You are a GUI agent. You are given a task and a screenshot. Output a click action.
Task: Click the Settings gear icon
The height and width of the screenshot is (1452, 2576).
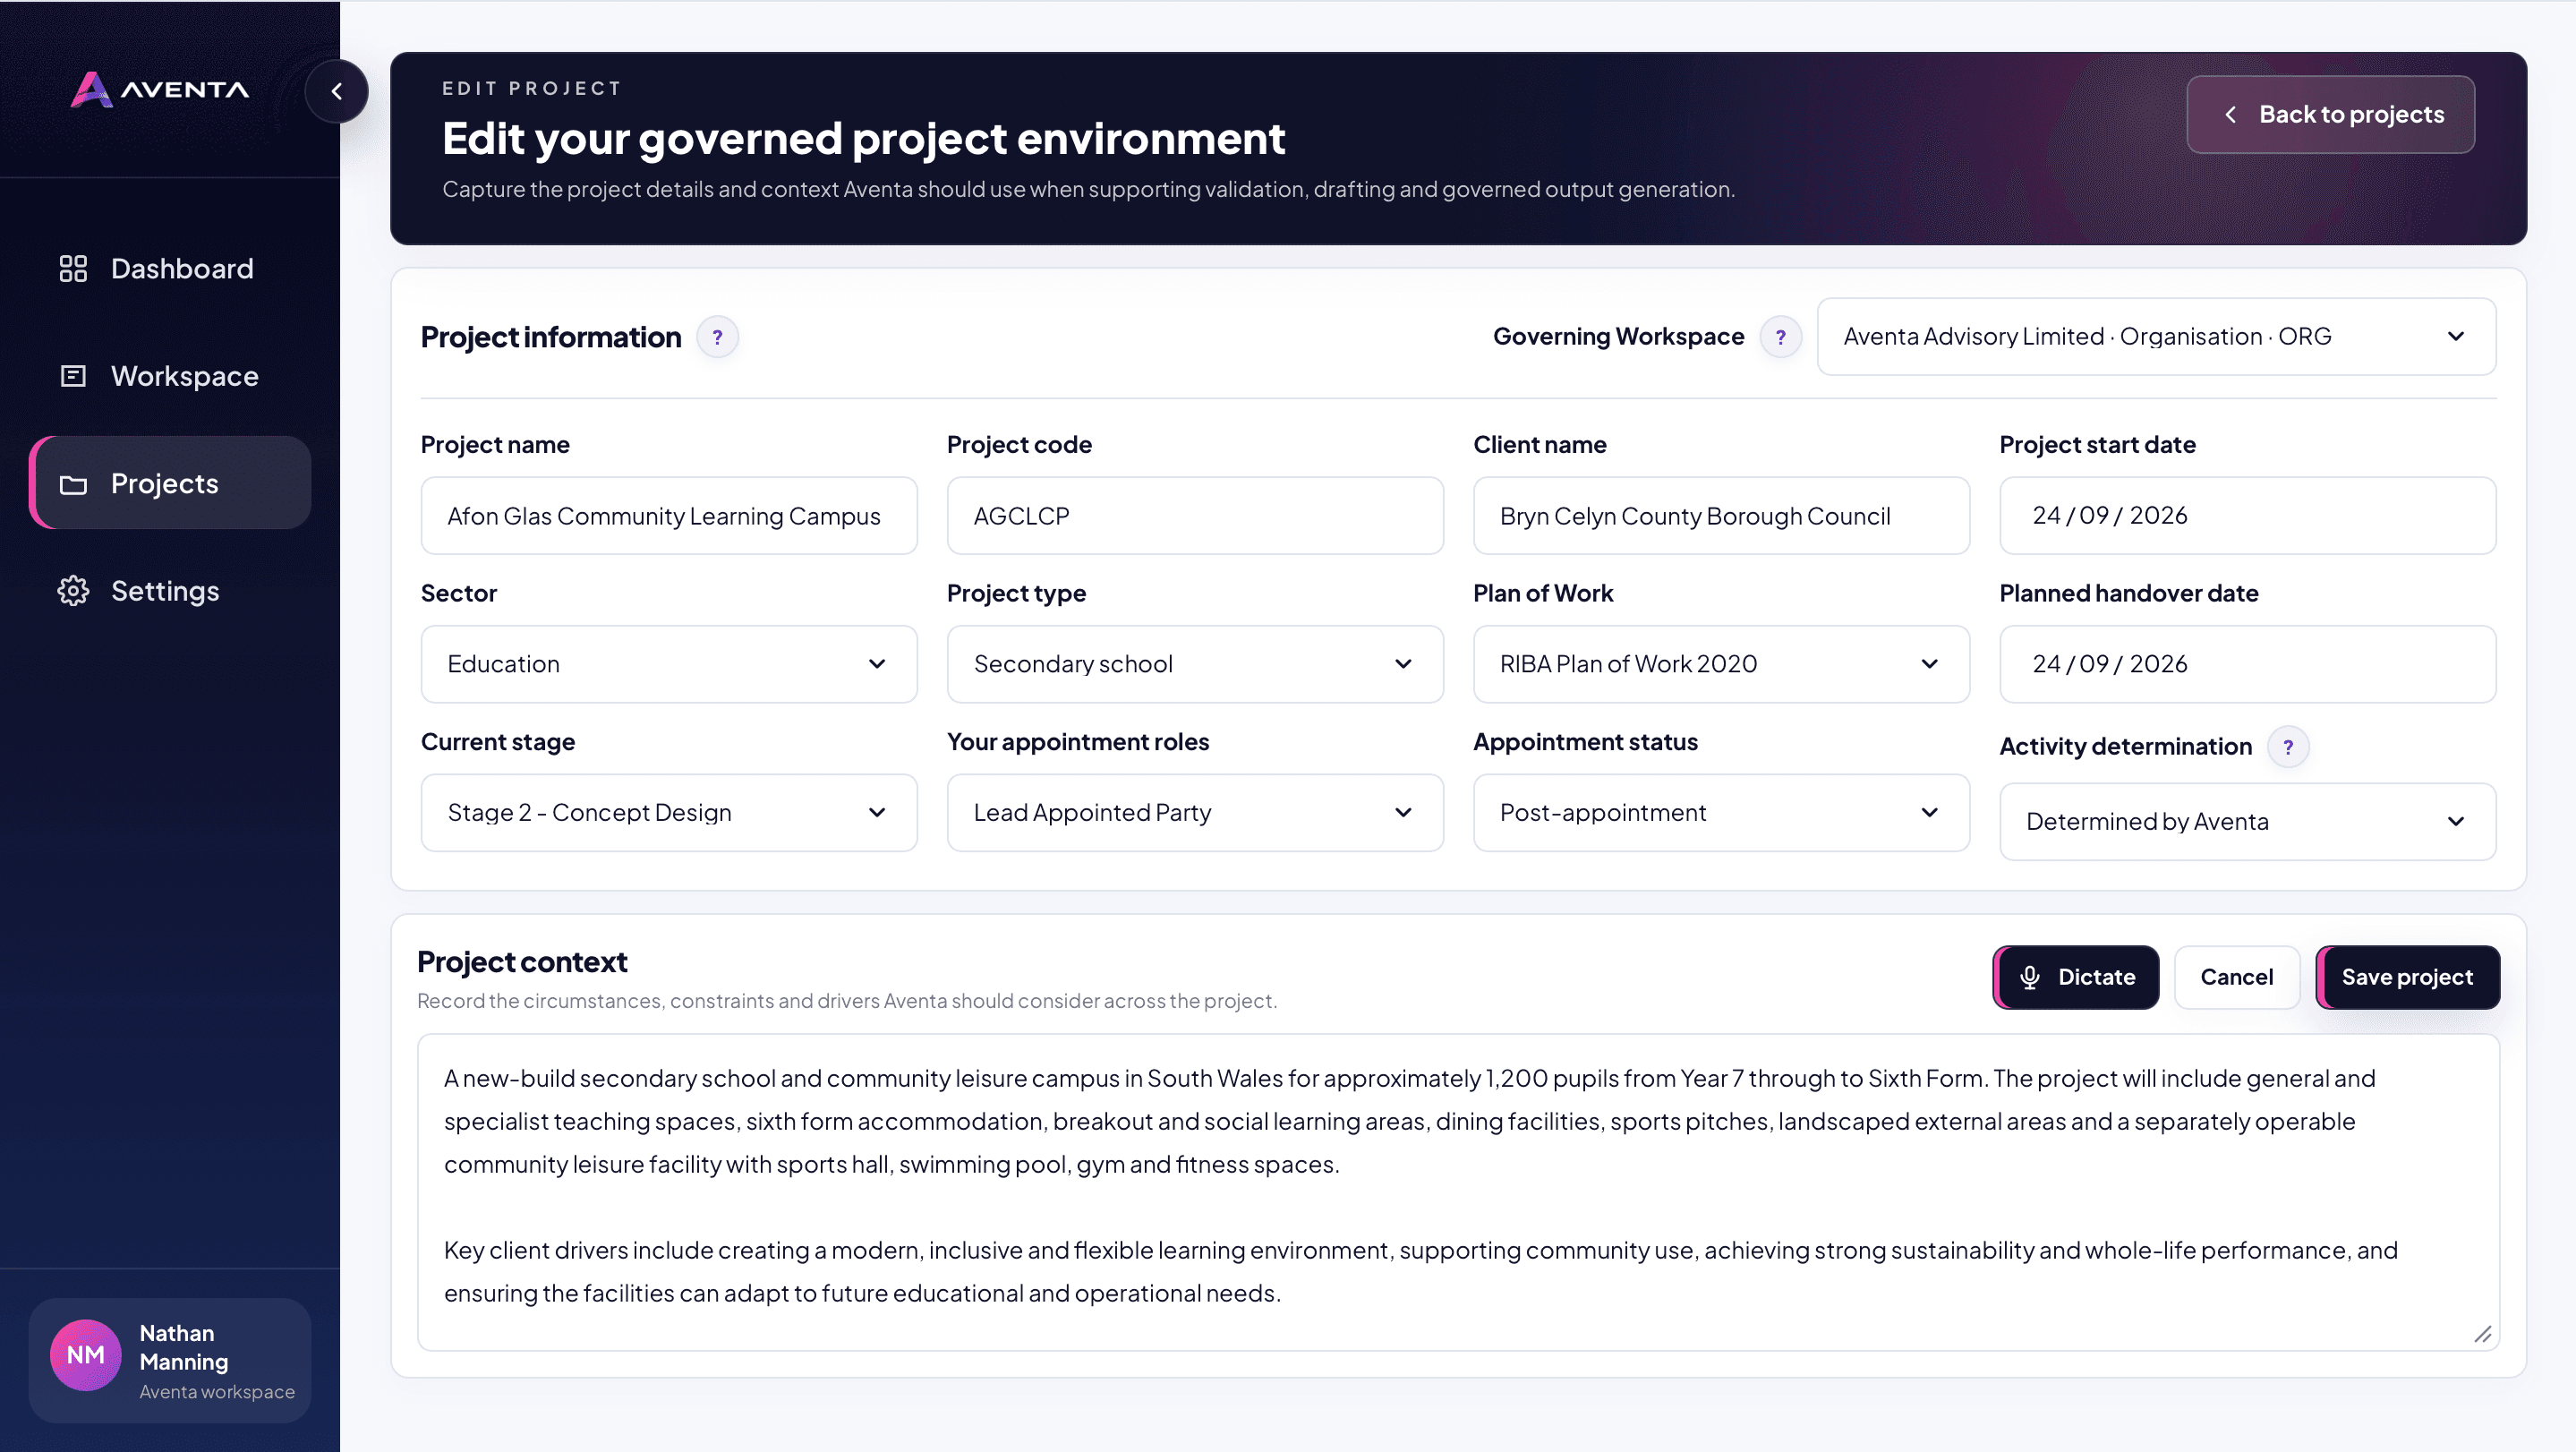coord(73,591)
